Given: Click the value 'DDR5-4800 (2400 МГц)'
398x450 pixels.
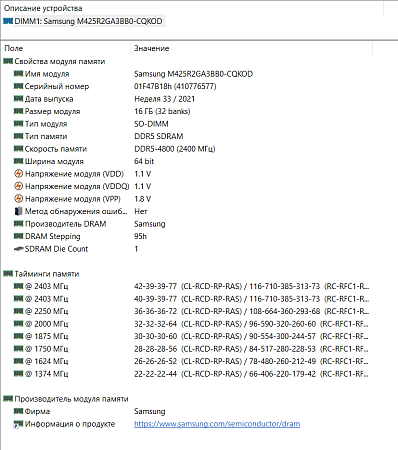Looking at the screenshot, I should pos(174,149).
